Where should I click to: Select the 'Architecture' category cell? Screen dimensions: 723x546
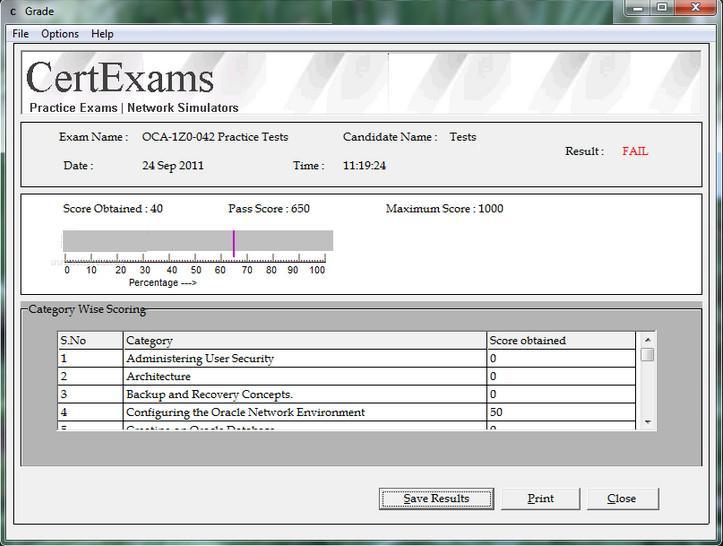tap(305, 376)
